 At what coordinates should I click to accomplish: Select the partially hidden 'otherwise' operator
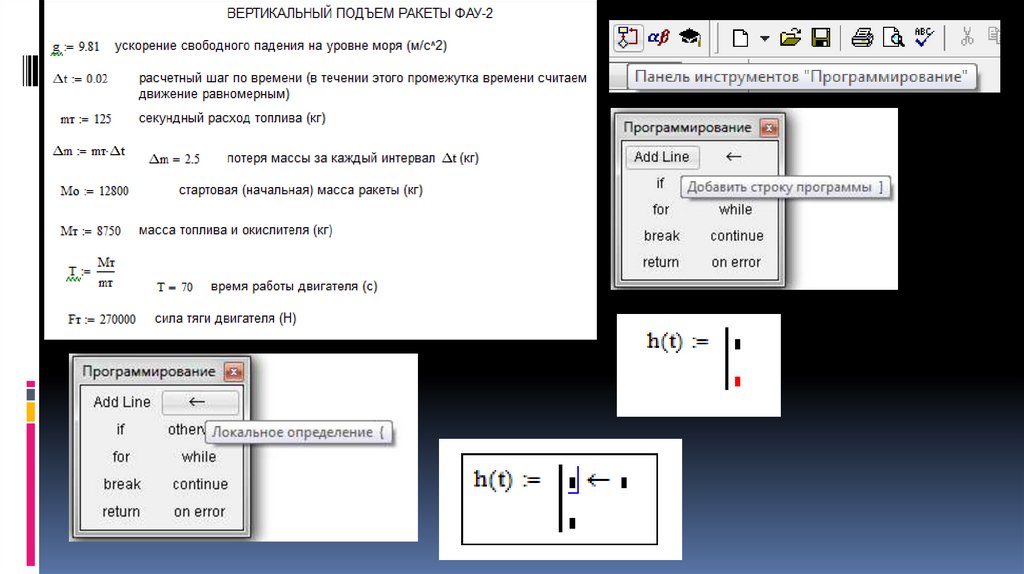185,429
